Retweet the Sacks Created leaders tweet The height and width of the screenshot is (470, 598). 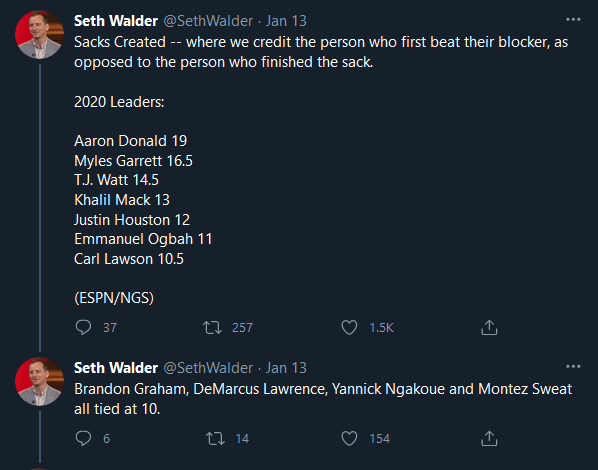coord(212,327)
